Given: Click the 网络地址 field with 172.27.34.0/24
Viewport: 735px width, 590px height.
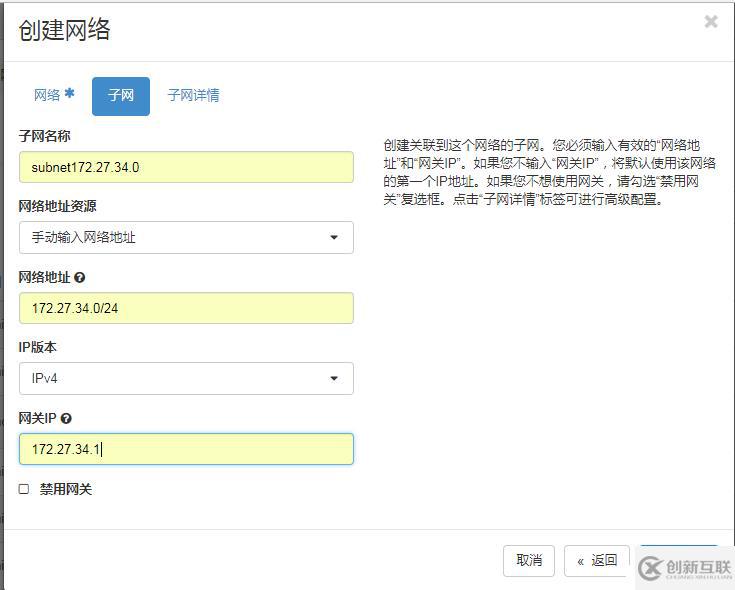Looking at the screenshot, I should click(x=186, y=308).
